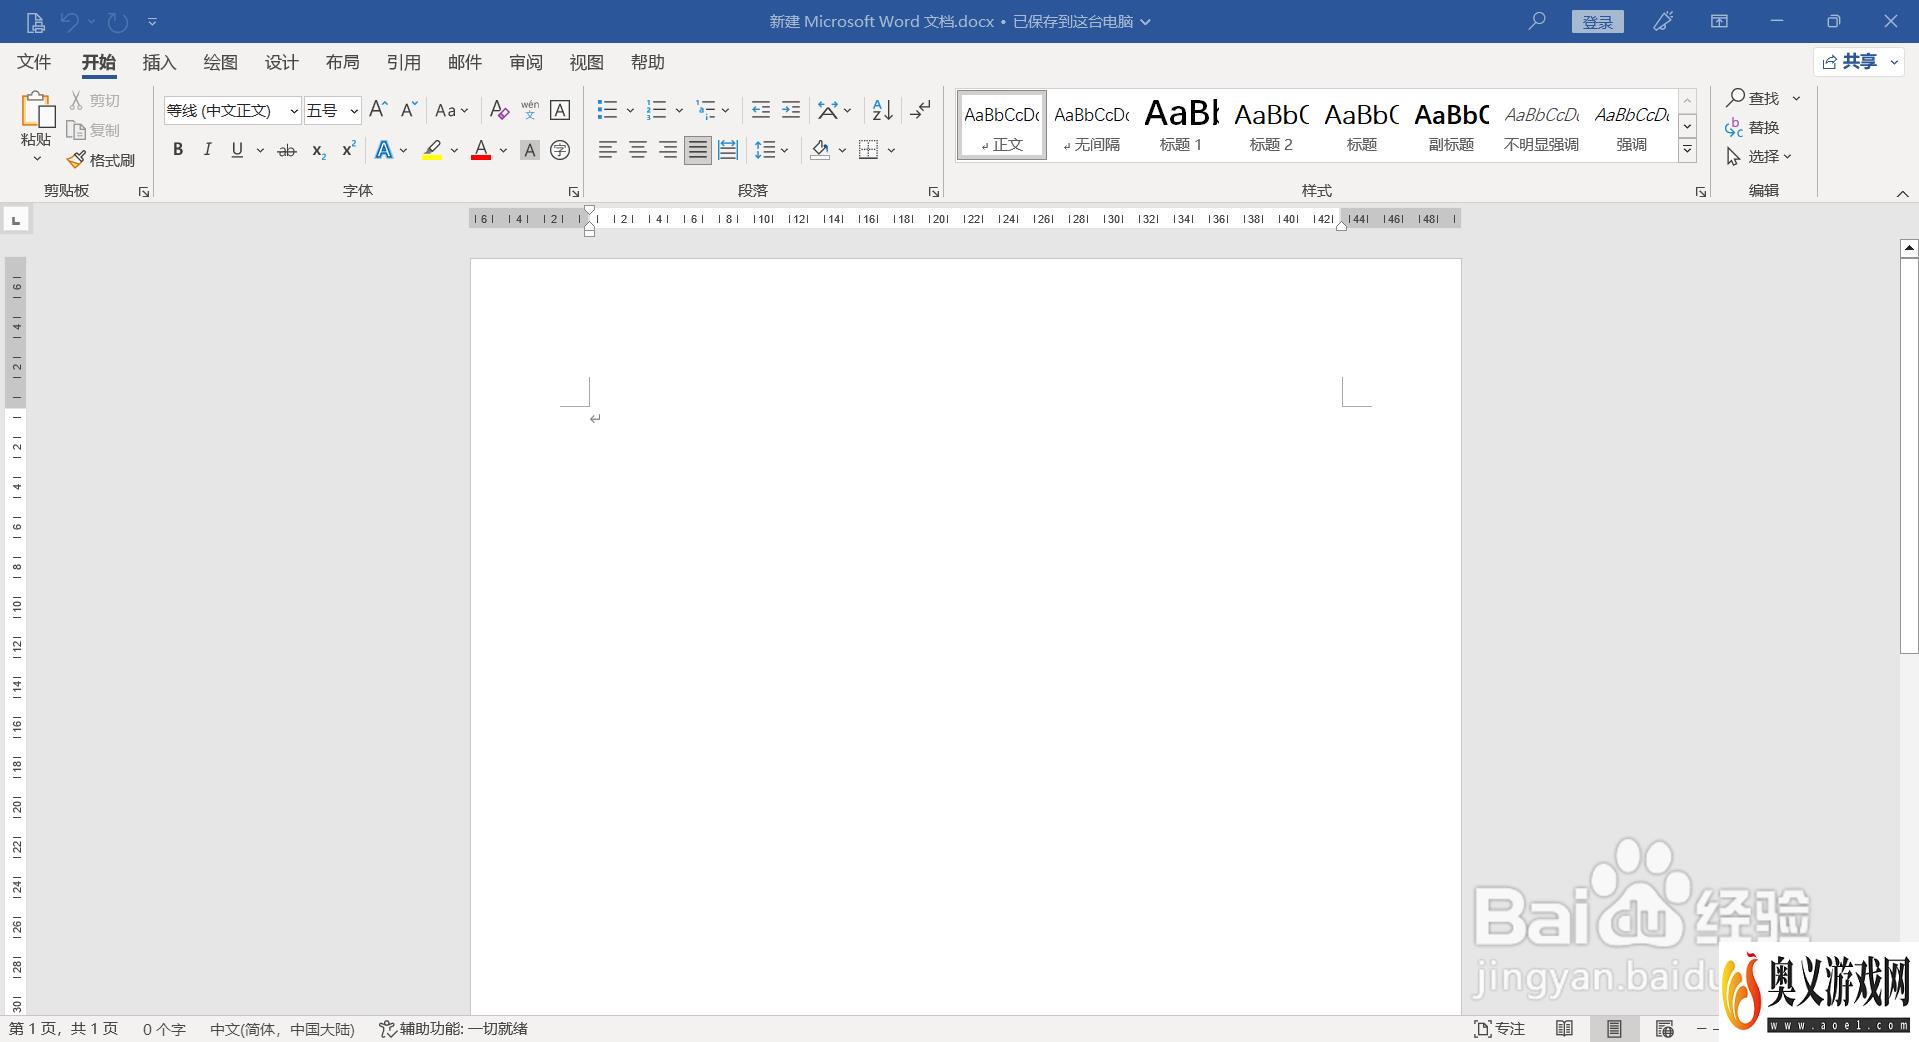Toggle justify alignment
1919x1042 pixels.
click(698, 150)
